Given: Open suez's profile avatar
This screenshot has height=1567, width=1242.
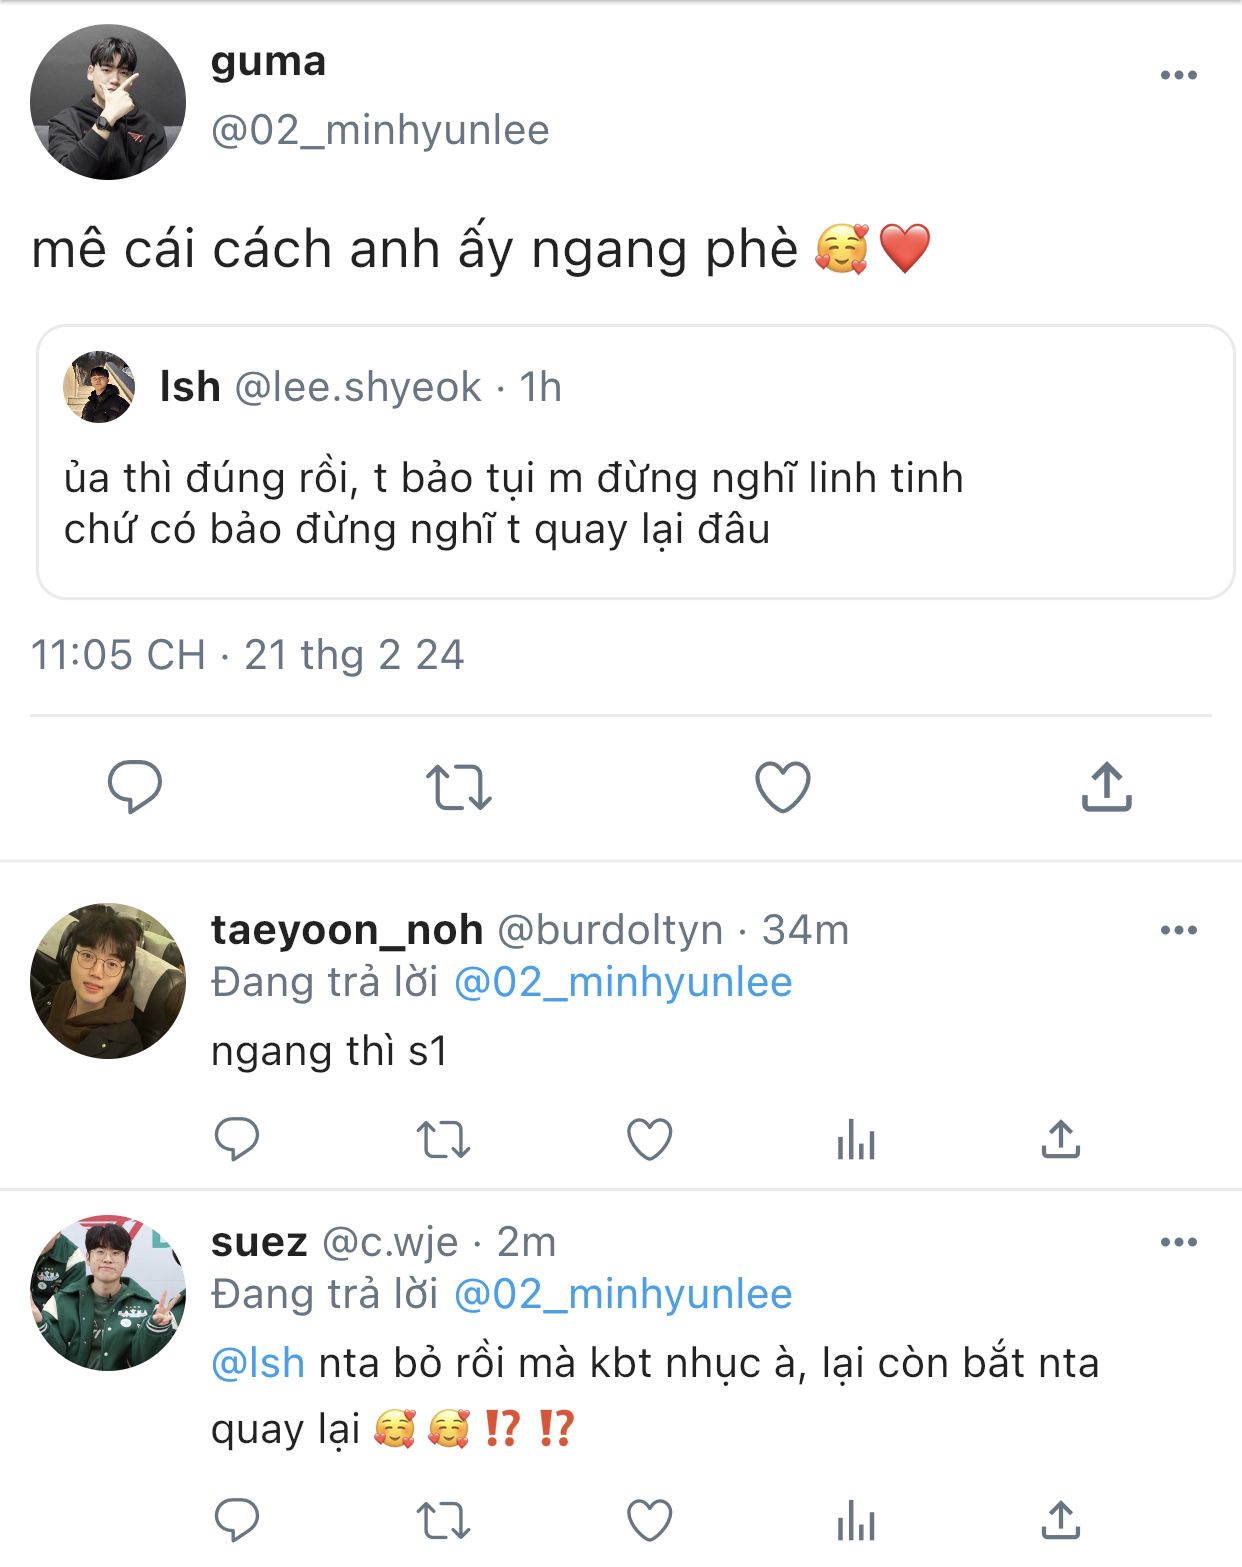Looking at the screenshot, I should [x=108, y=1293].
